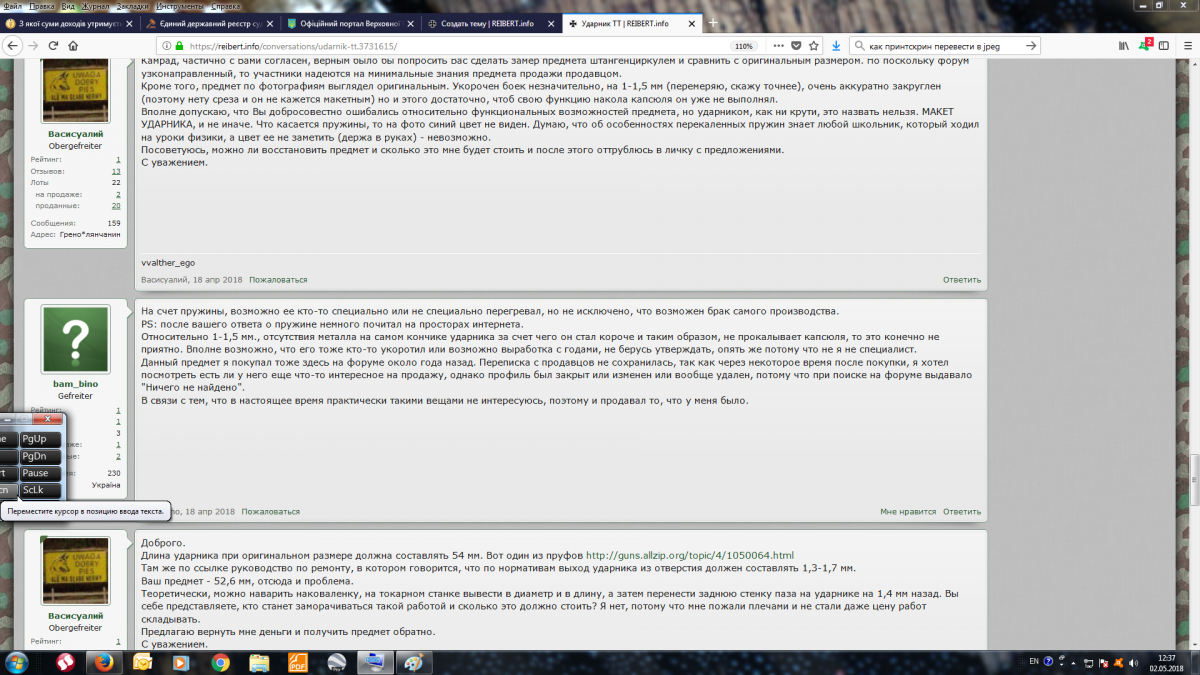Open the on-screen keyboard taskbar icon

coord(374,662)
